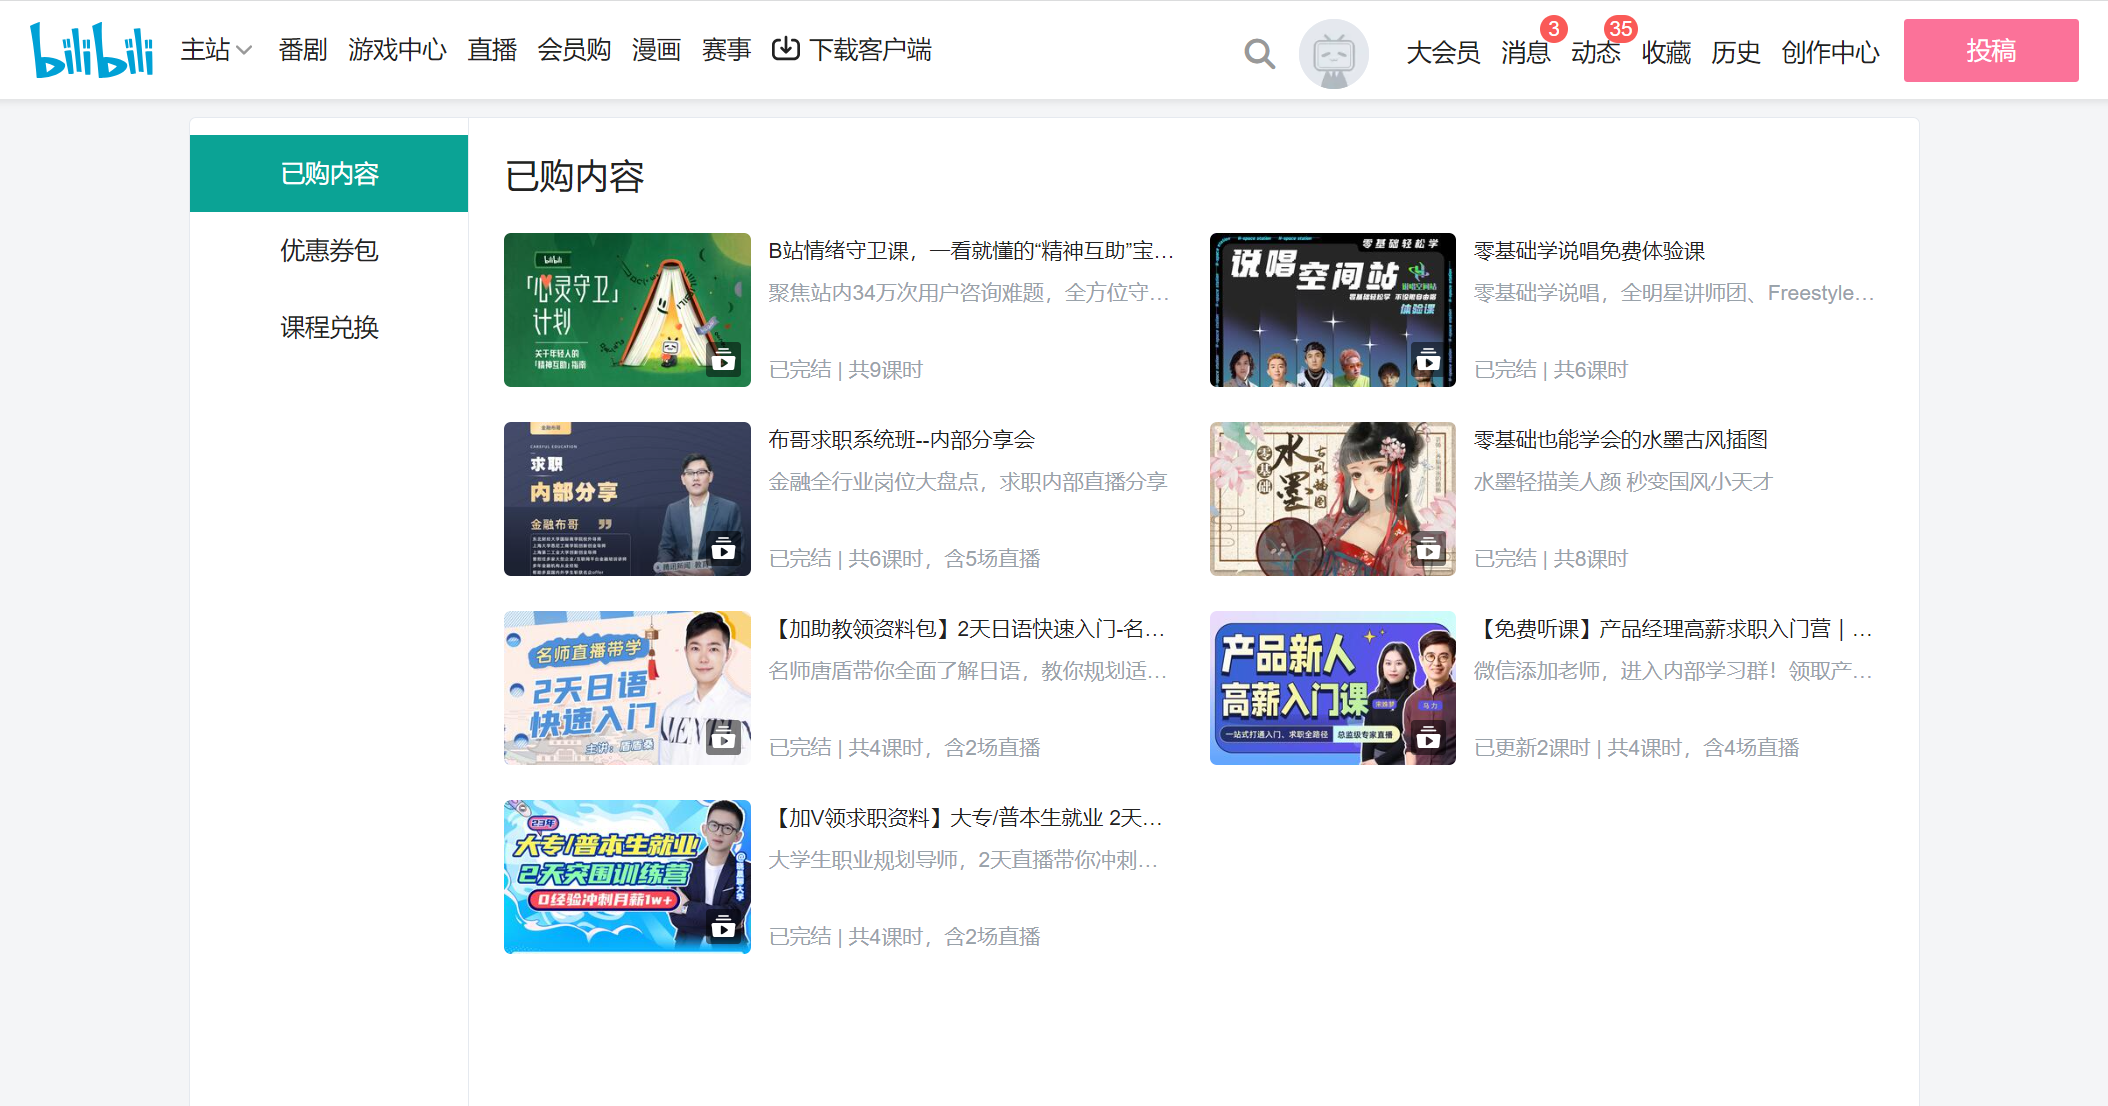Select 课程兑换 in sidebar
This screenshot has width=2108, height=1106.
(329, 327)
